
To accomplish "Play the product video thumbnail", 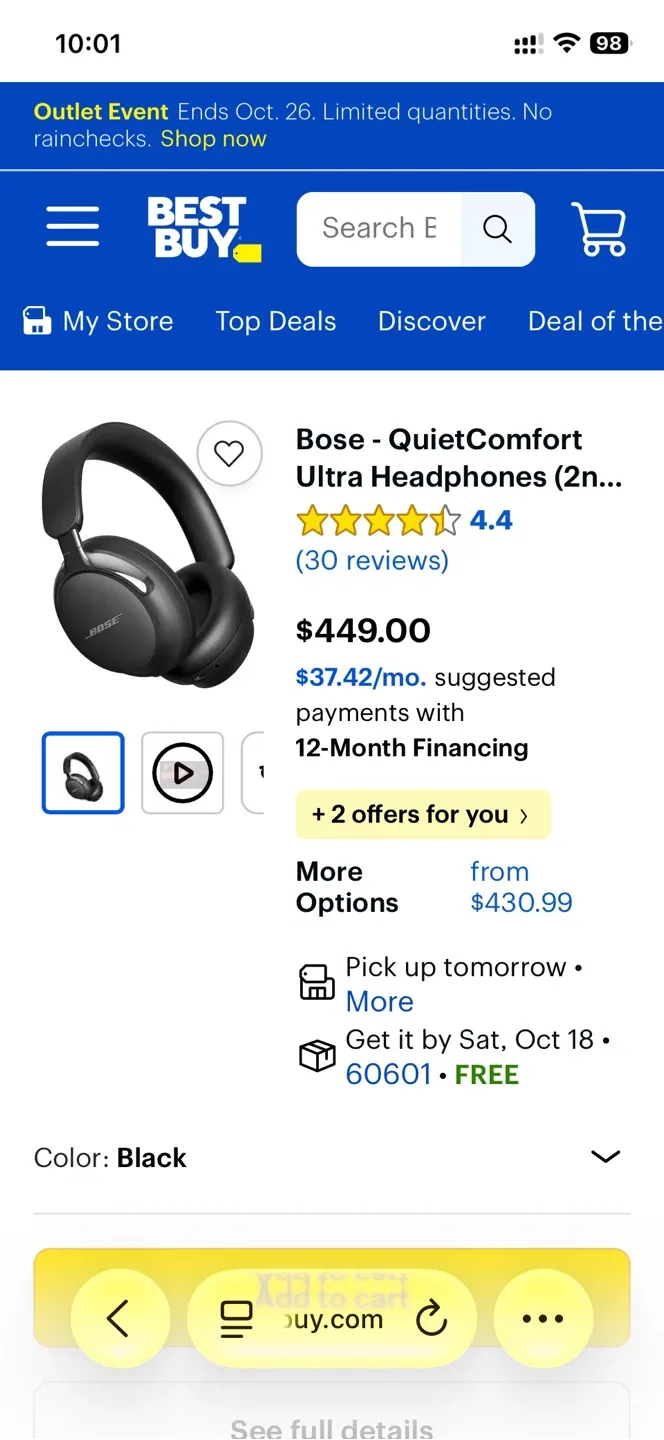I will (x=182, y=773).
